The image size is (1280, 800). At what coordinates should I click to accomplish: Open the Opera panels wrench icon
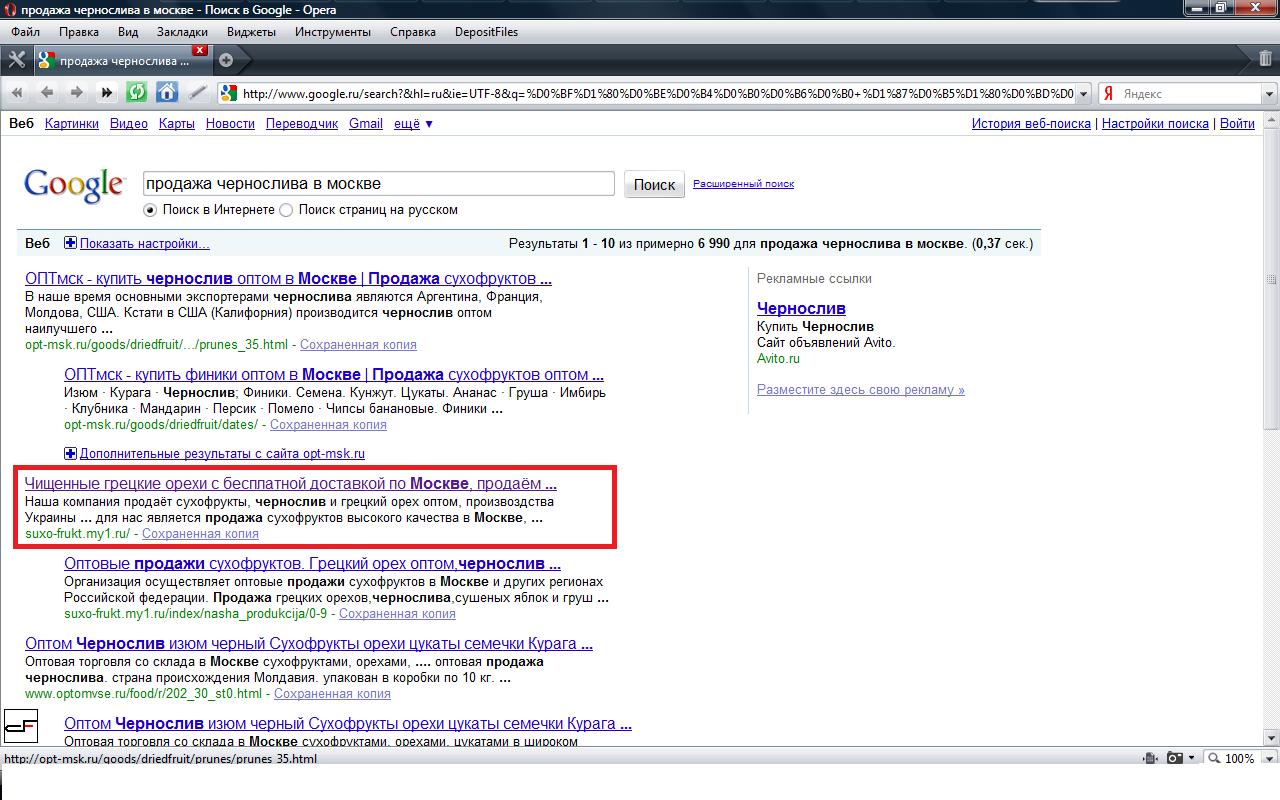coord(16,60)
